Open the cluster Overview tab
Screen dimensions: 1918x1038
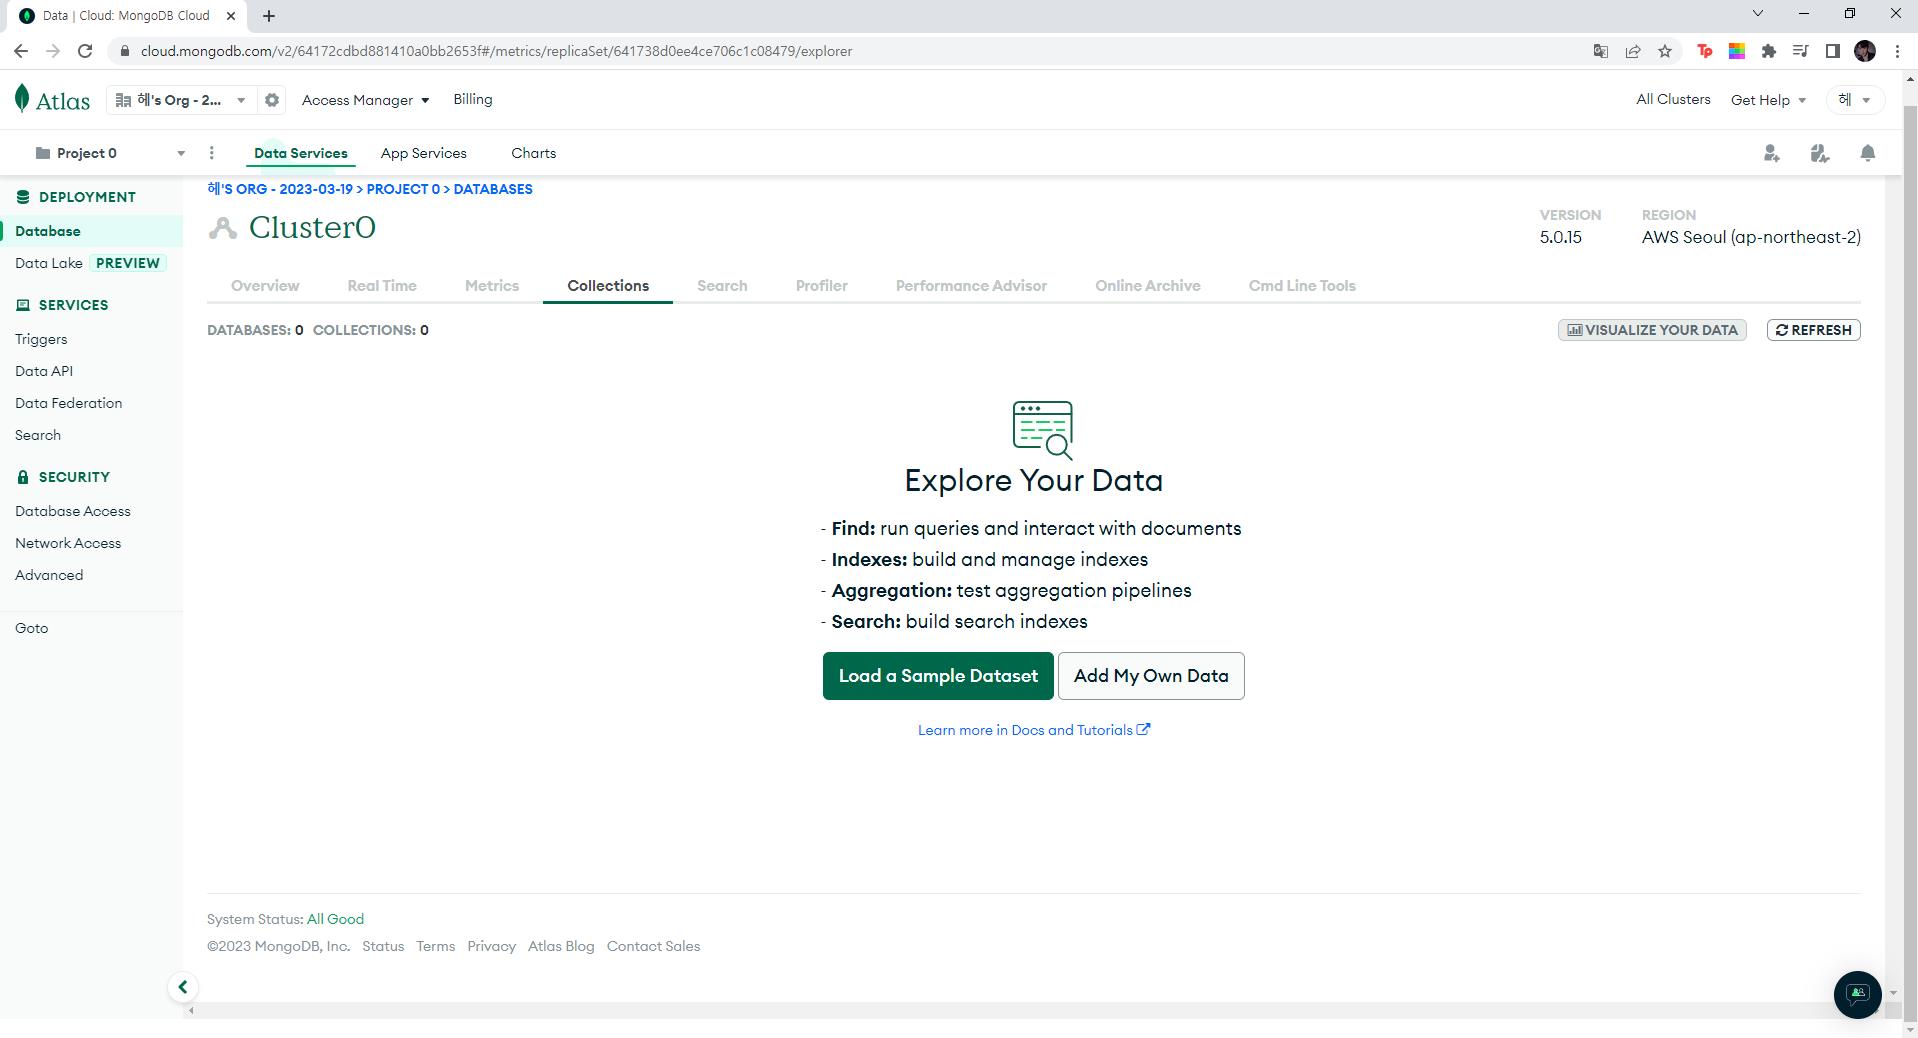pos(265,286)
